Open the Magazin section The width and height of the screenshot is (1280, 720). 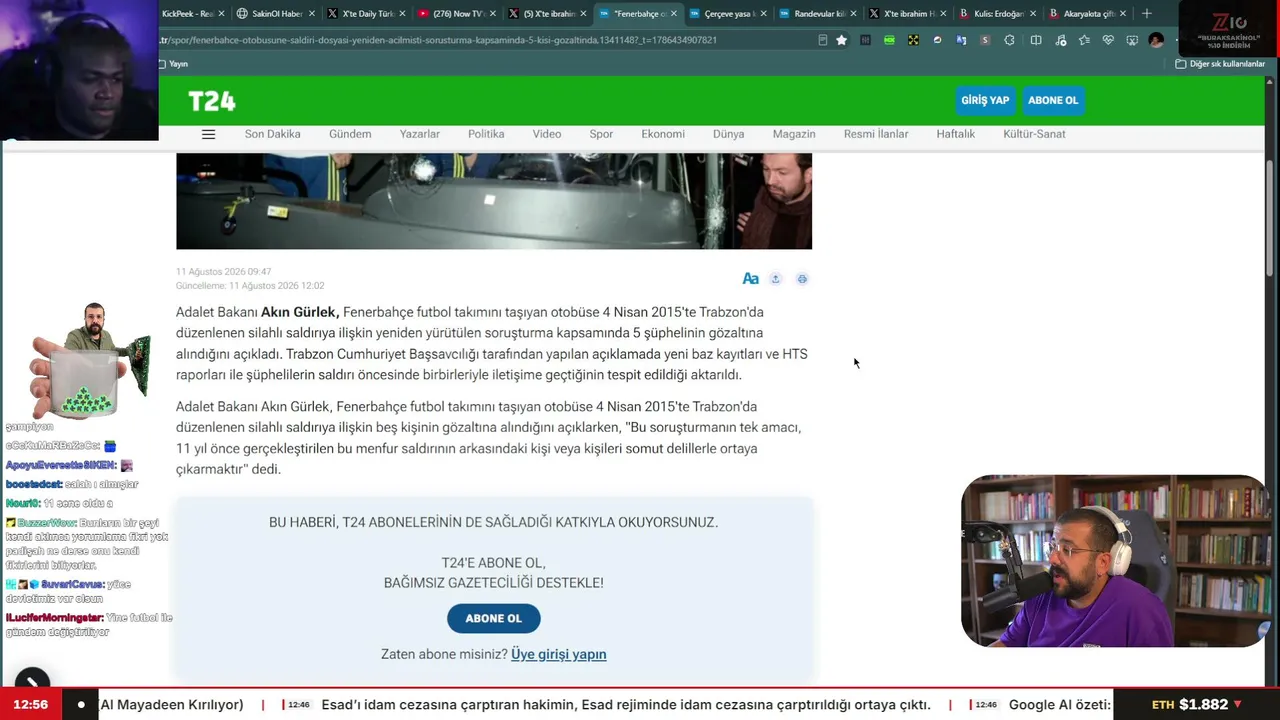coord(794,134)
